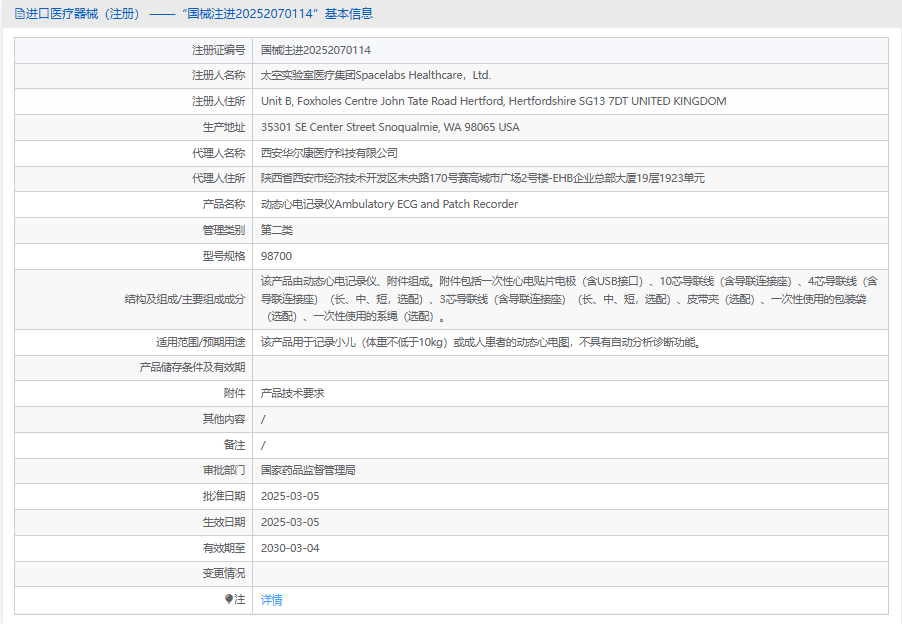Click the 结构及组成 description text
Image resolution: width=902 pixels, height=624 pixels.
pyautogui.click(x=570, y=299)
